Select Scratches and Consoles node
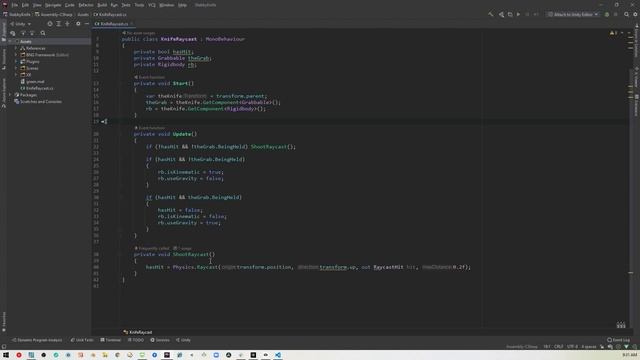Image resolution: width=640 pixels, height=360 pixels. 38,102
